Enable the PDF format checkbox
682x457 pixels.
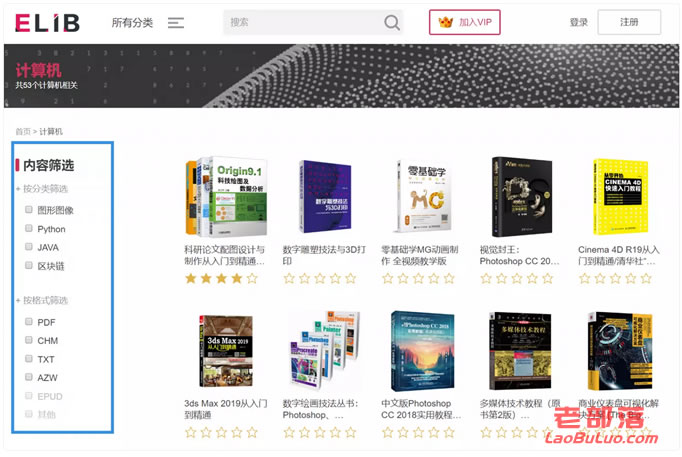pos(29,322)
